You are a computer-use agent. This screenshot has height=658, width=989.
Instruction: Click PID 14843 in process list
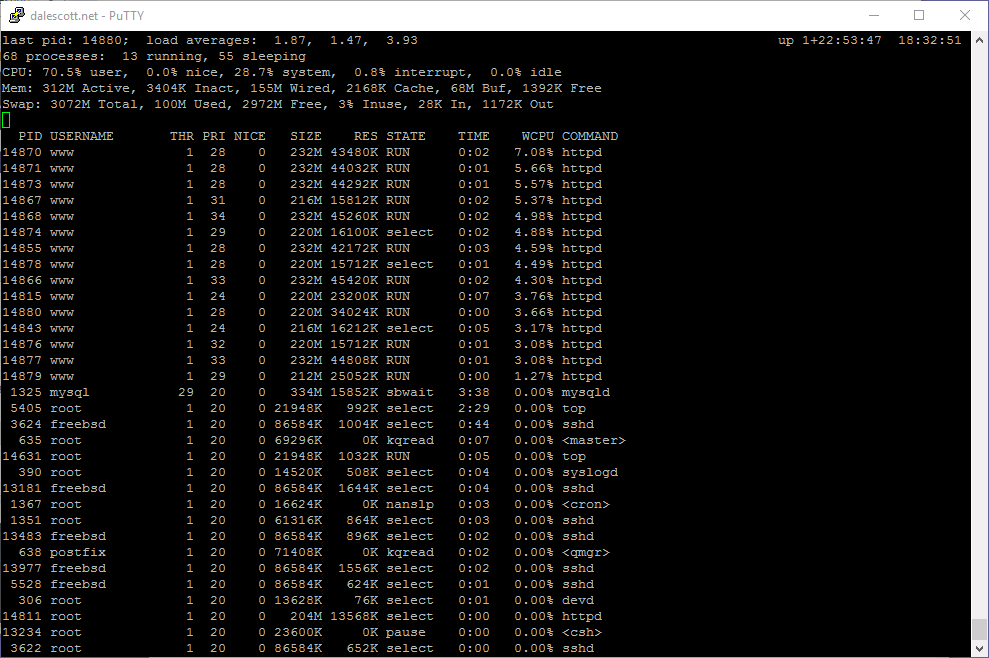pos(22,328)
